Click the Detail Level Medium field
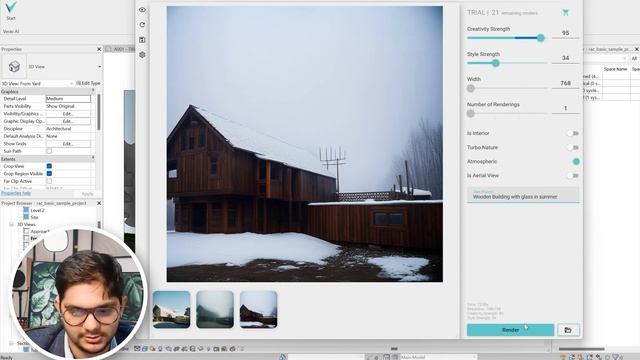Screen dimensions: 640x360 [x=68, y=99]
